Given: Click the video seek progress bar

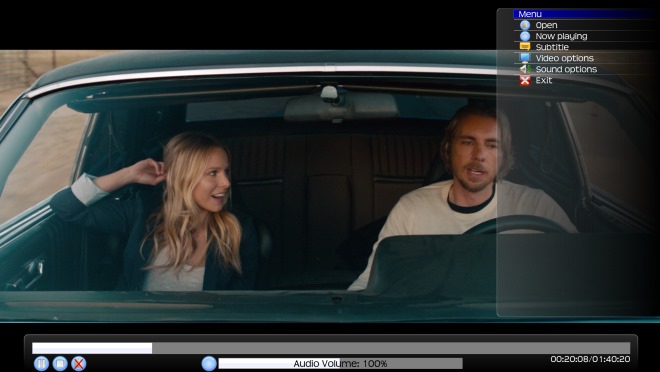Looking at the screenshot, I should pyautogui.click(x=331, y=348).
